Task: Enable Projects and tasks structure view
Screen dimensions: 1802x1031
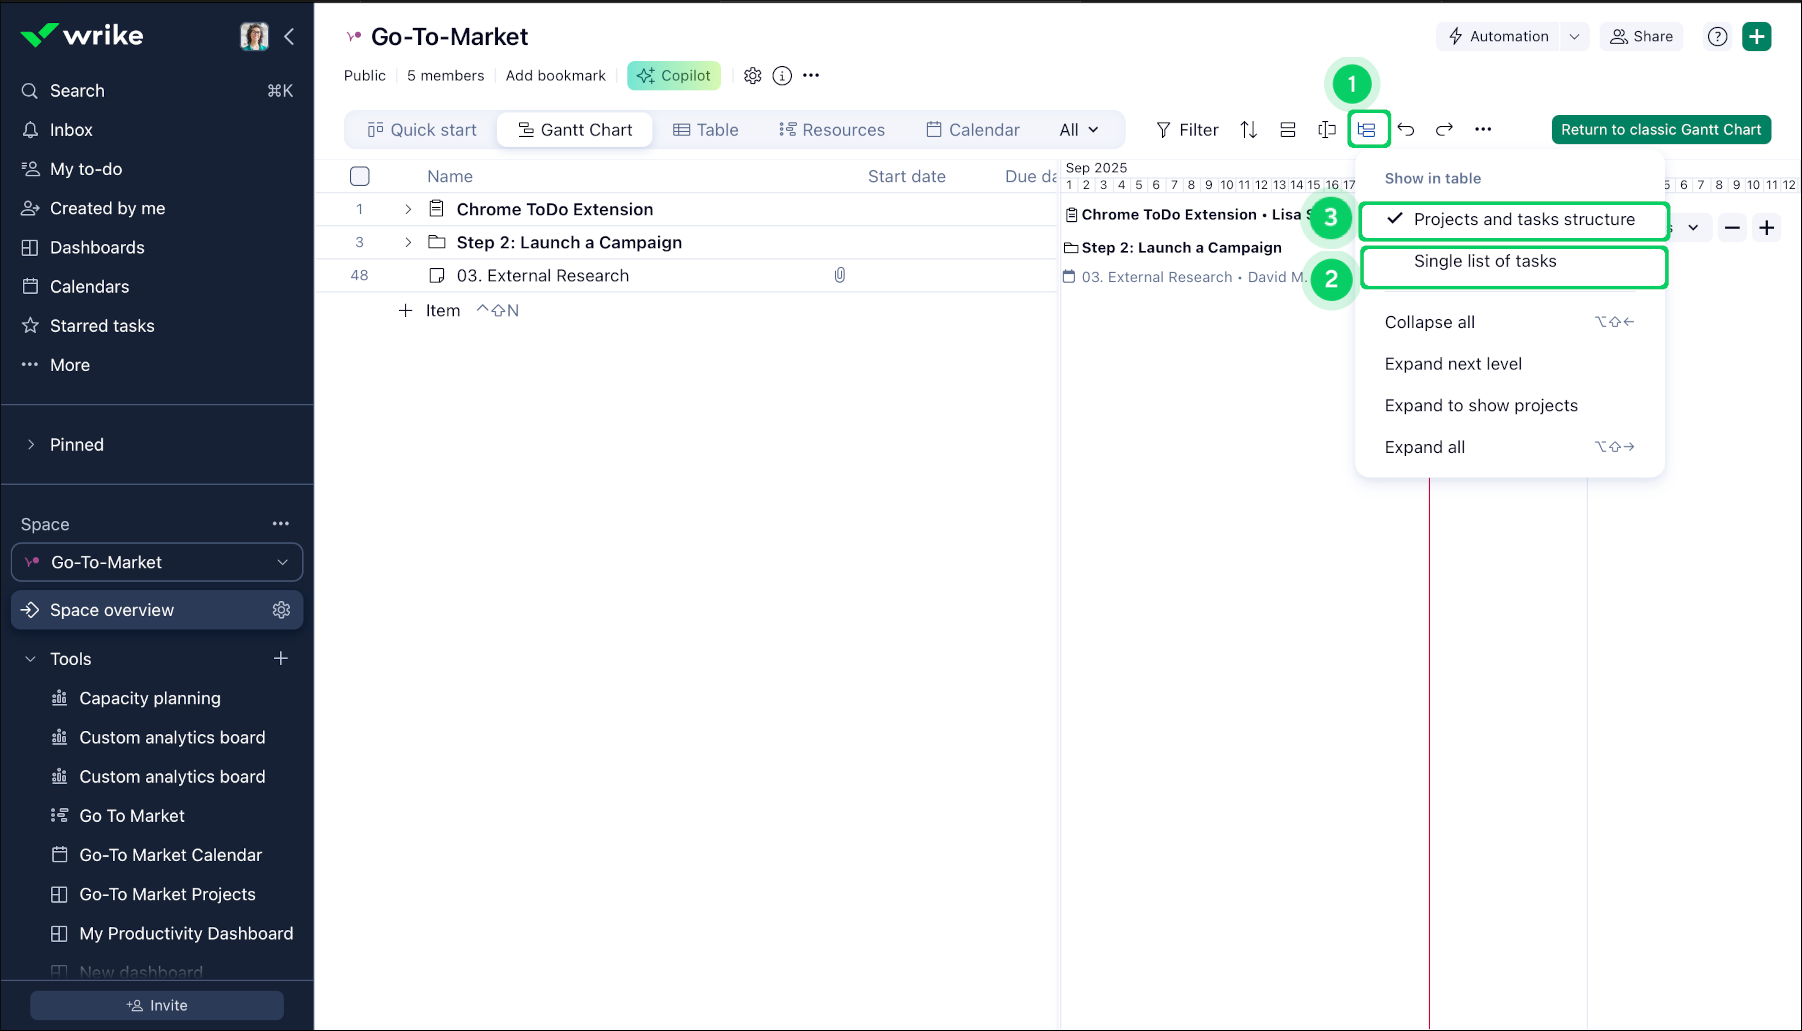Action: click(1513, 220)
